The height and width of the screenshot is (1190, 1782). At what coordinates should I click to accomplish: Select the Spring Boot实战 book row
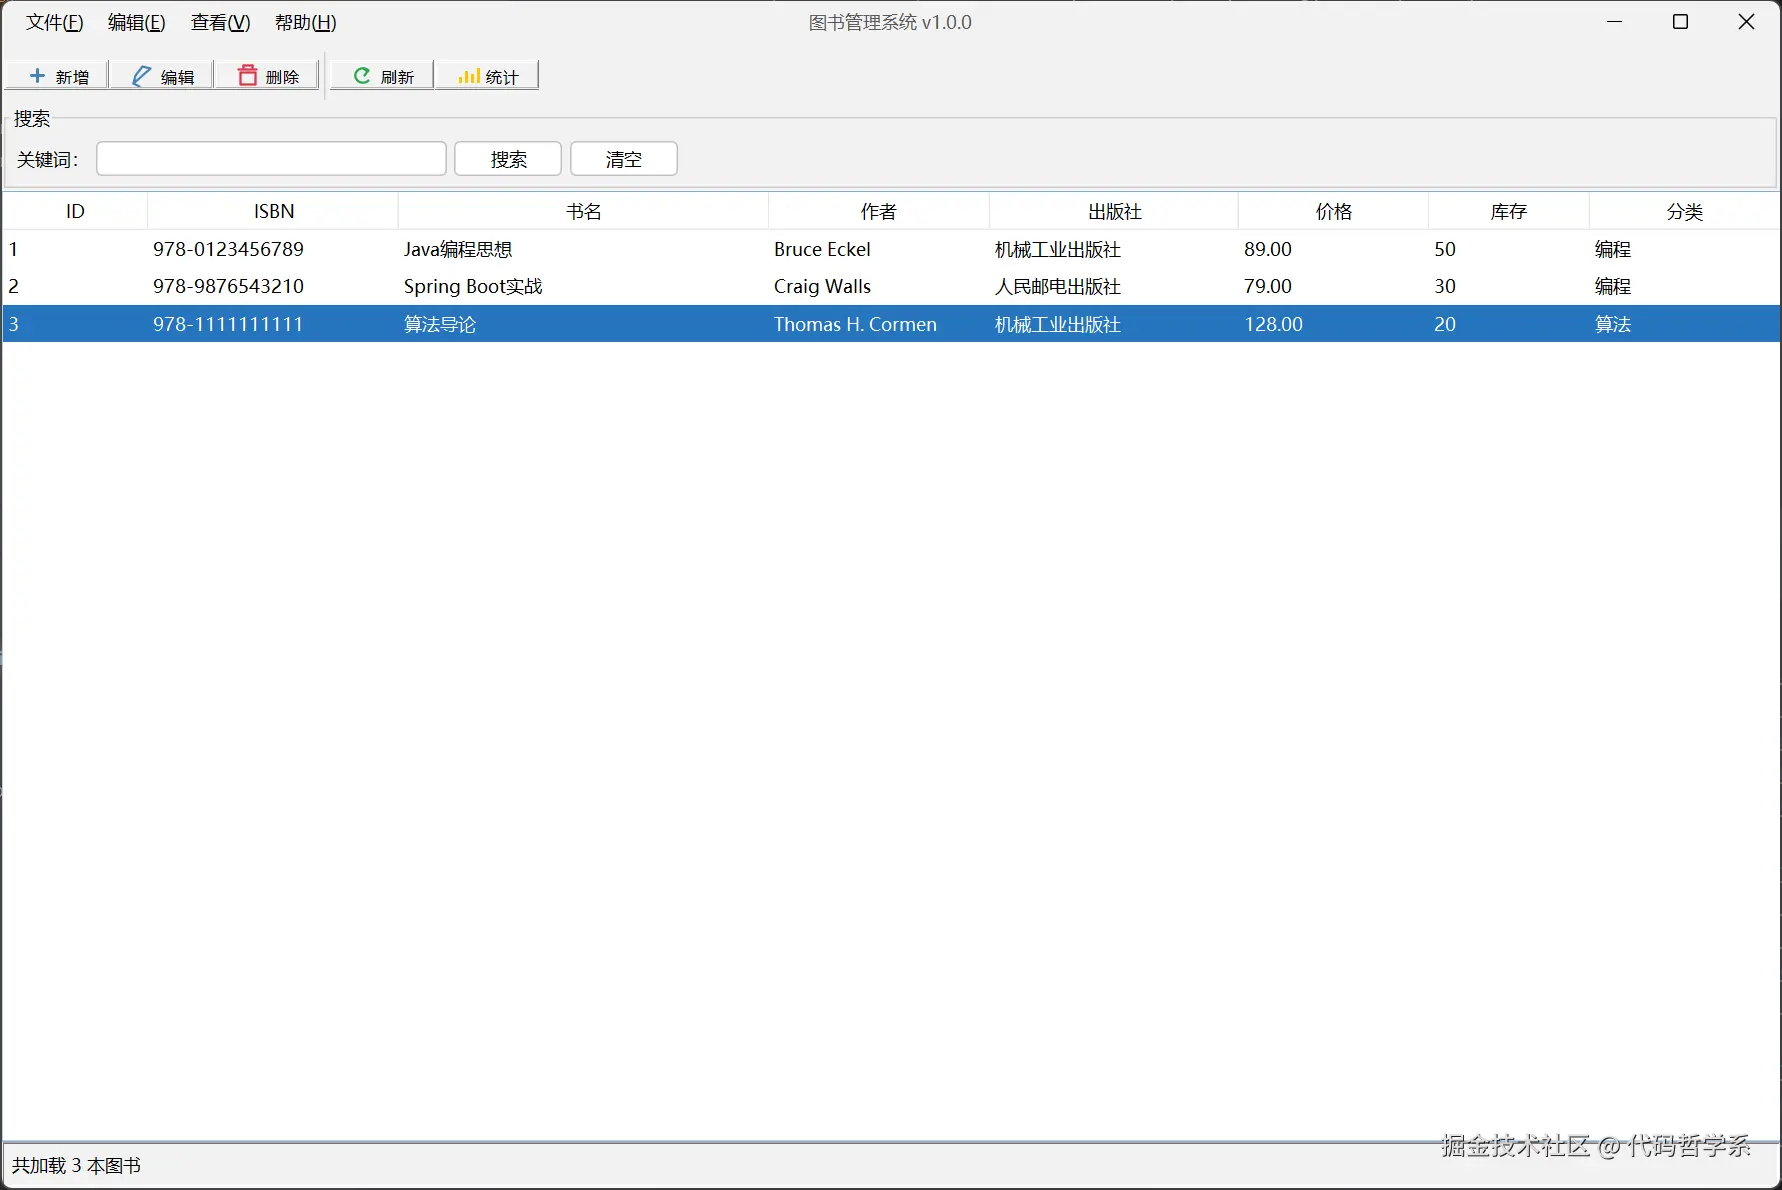pyautogui.click(x=891, y=286)
